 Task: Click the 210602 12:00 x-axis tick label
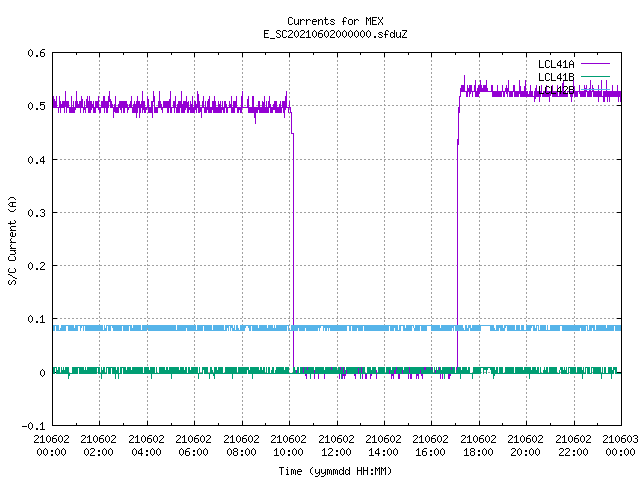pyautogui.click(x=336, y=445)
